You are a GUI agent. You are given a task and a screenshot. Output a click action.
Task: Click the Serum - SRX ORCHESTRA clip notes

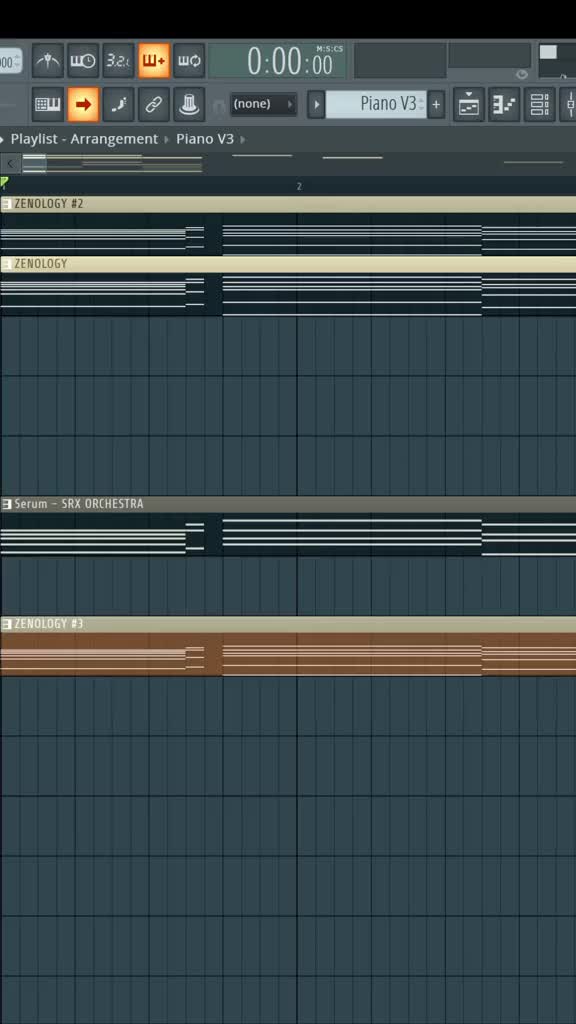[288, 534]
